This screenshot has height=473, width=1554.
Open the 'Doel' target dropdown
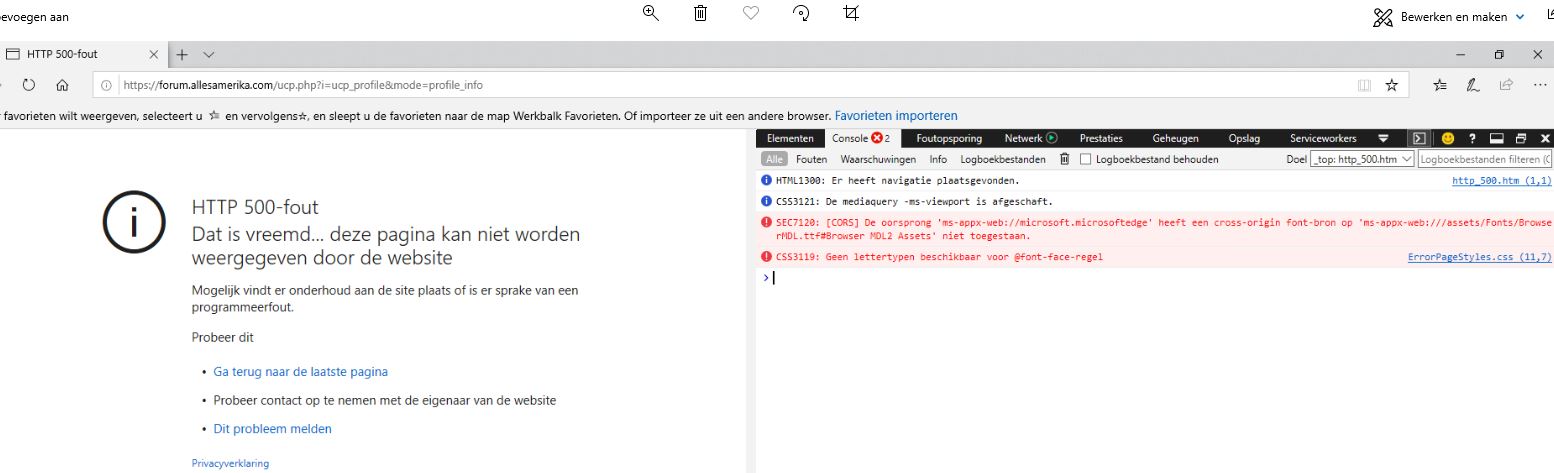pos(1362,159)
